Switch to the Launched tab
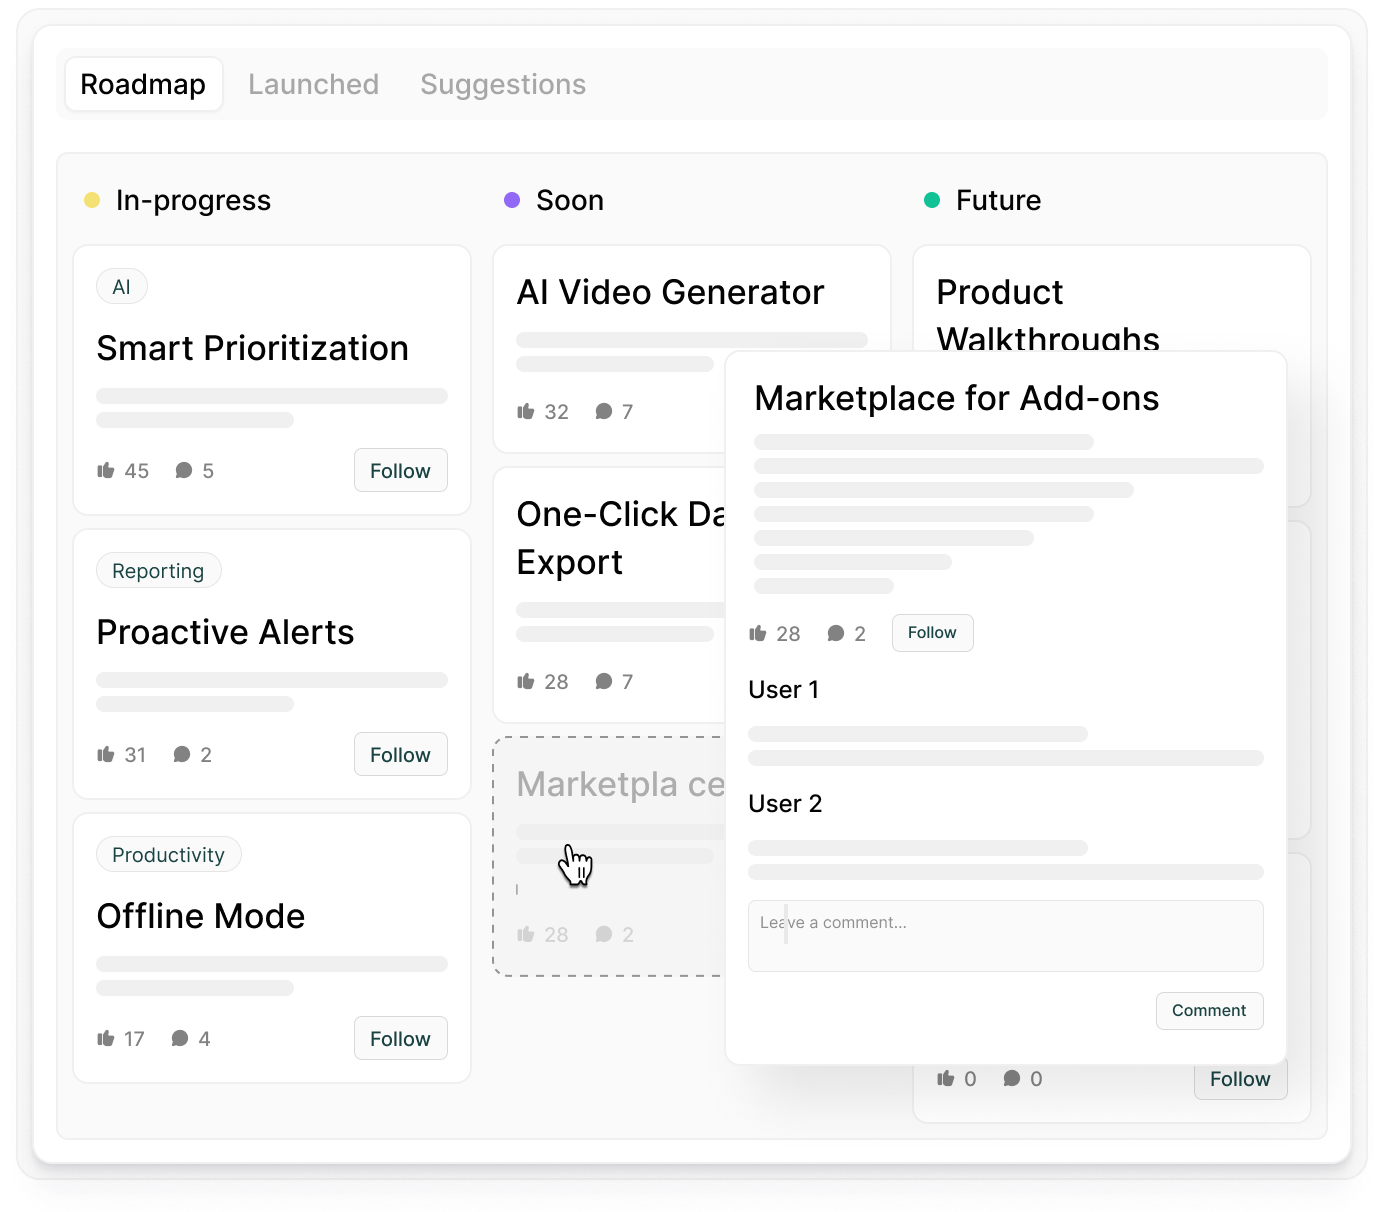 313,84
